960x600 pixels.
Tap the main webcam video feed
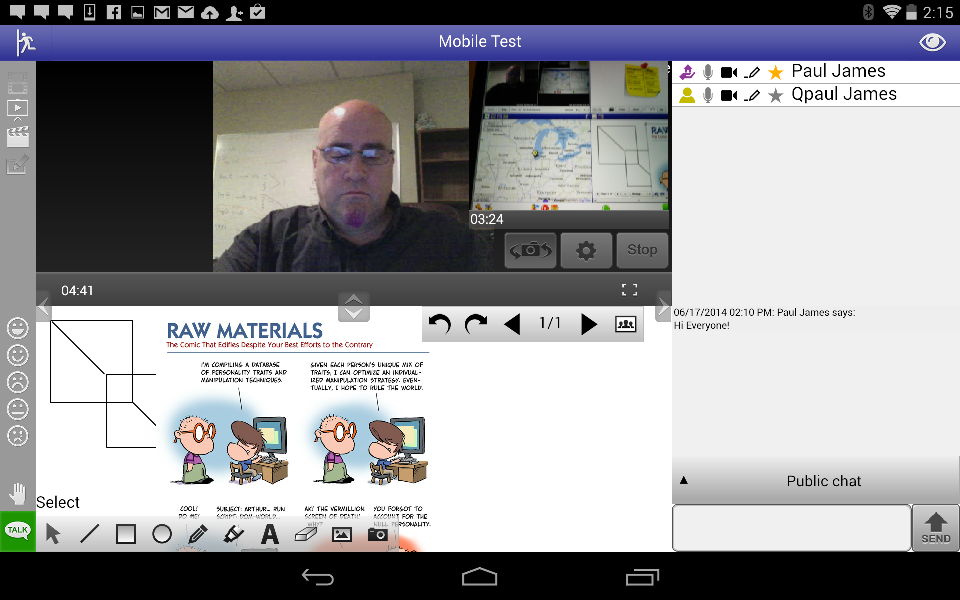coord(340,167)
